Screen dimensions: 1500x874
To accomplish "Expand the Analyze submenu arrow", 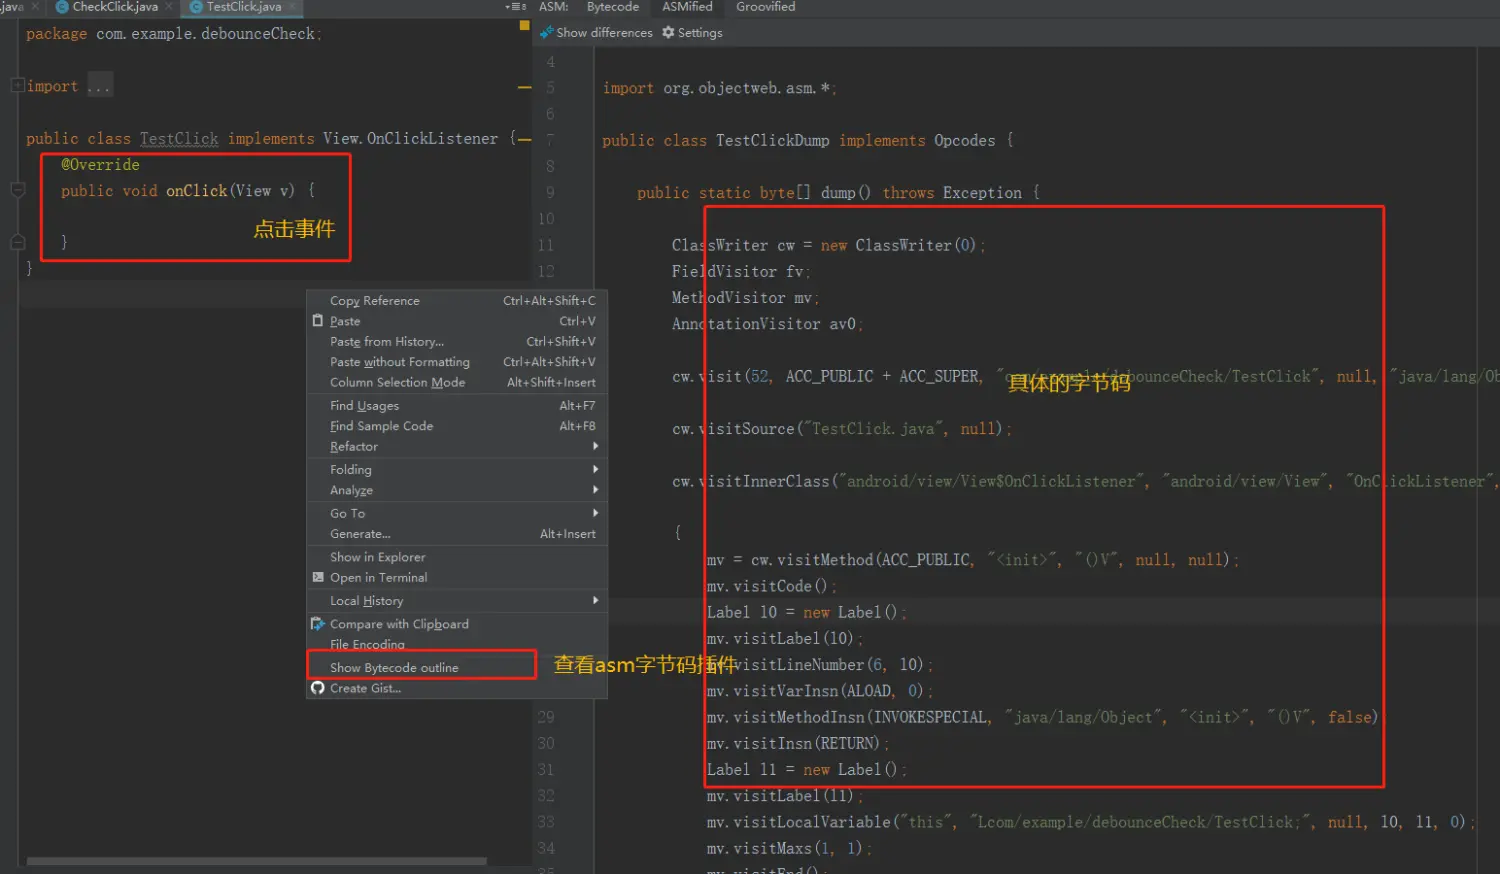I will tap(596, 490).
